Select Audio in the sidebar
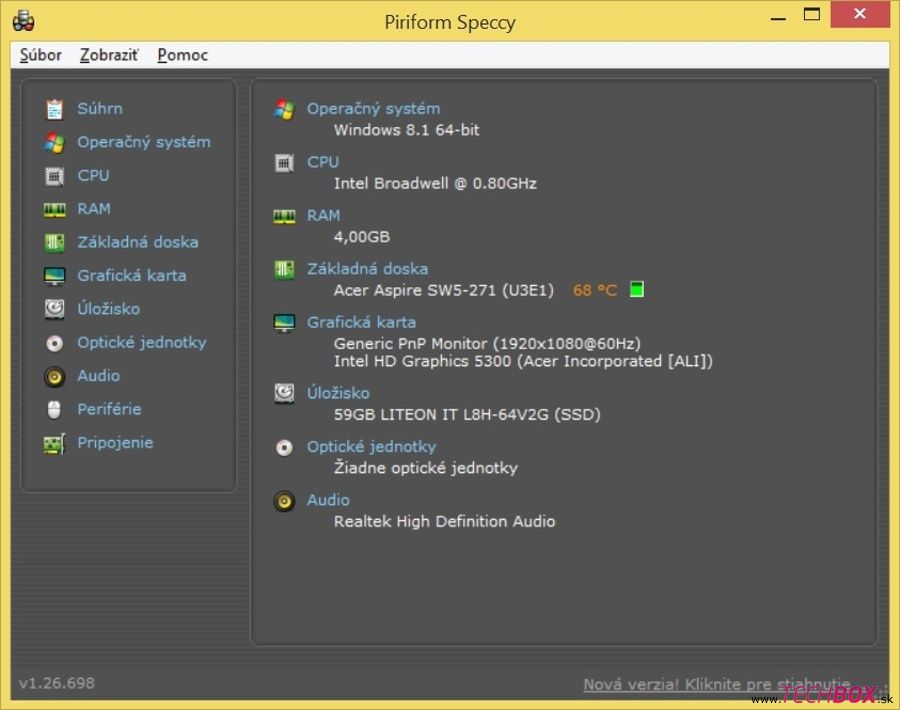 (99, 376)
